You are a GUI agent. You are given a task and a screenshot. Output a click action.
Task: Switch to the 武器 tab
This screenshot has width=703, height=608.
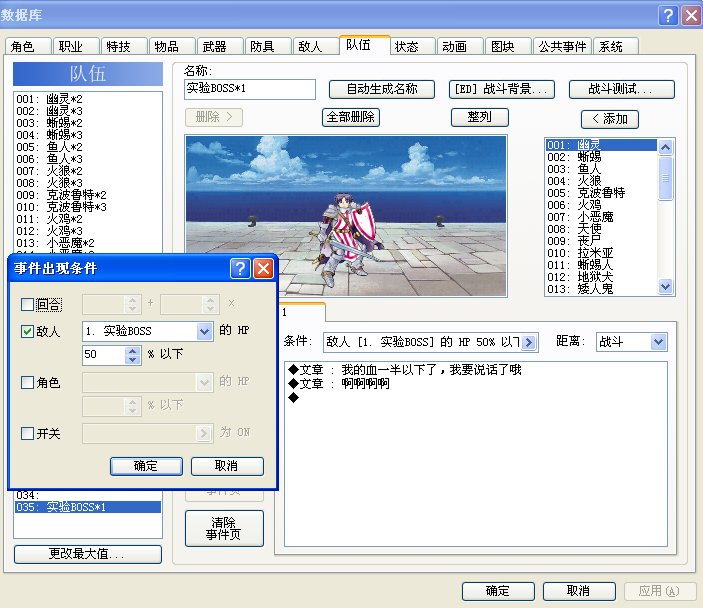pyautogui.click(x=220, y=46)
